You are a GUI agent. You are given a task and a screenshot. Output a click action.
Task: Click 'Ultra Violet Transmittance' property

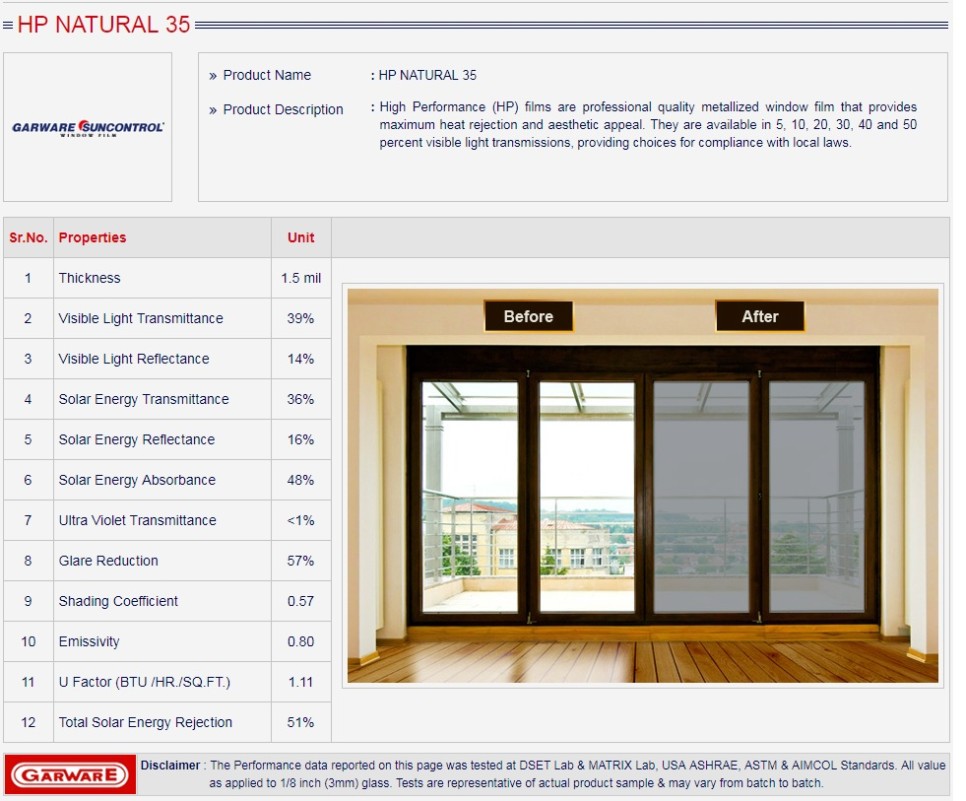click(137, 520)
